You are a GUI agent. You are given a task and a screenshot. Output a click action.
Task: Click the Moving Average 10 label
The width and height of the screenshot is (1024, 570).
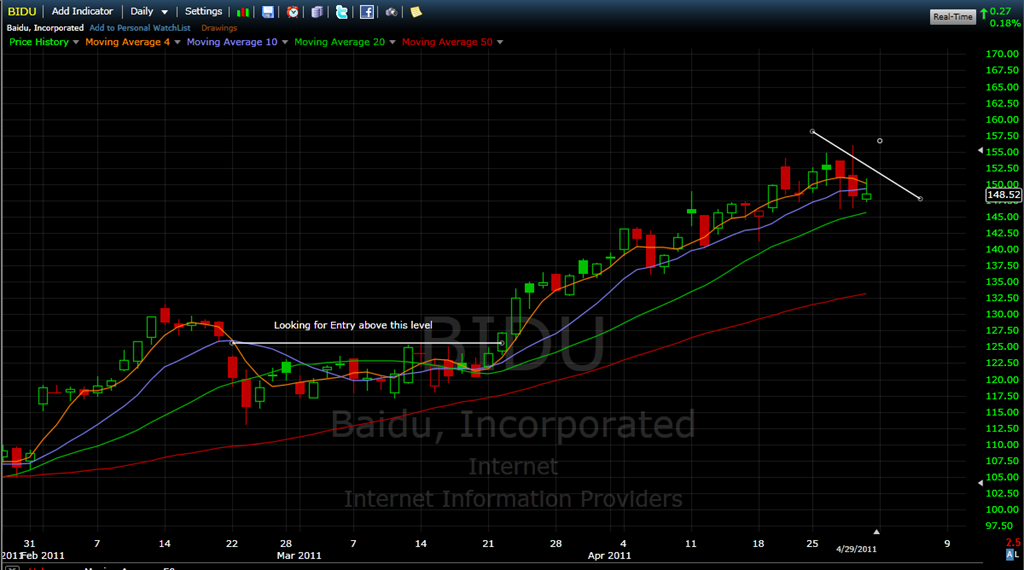coord(232,42)
